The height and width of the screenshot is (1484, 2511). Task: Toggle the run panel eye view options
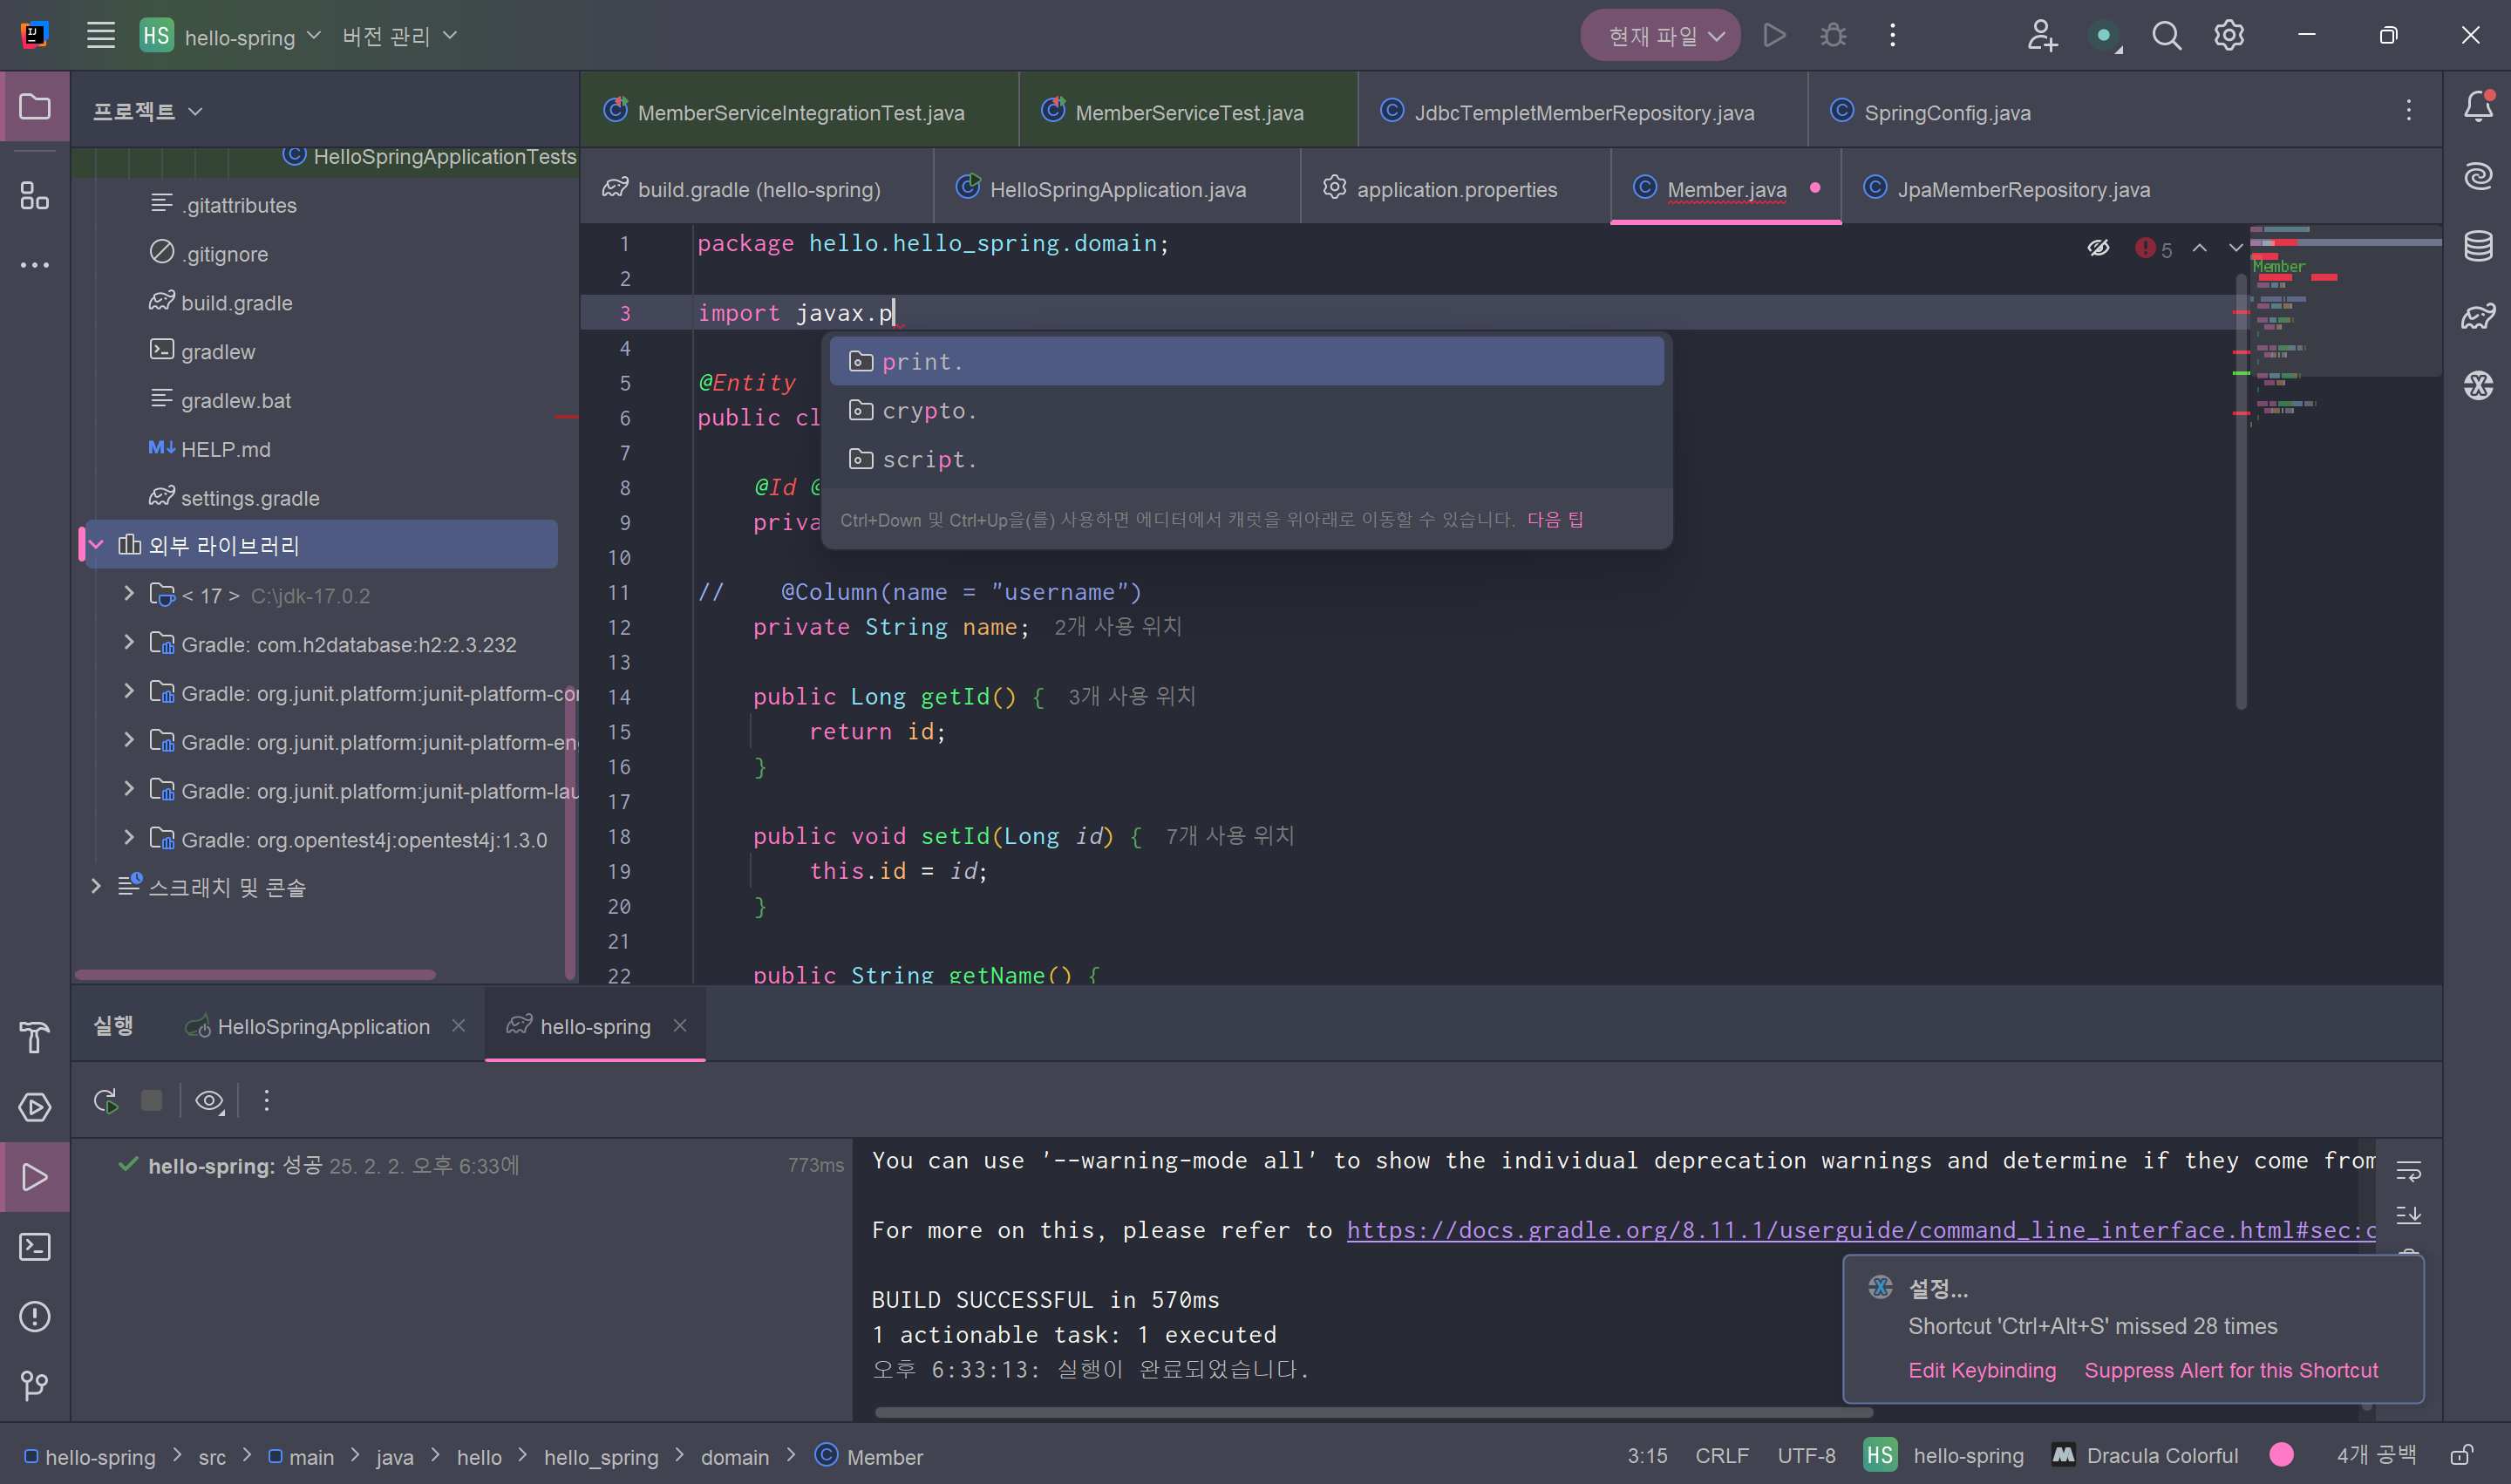209,1101
